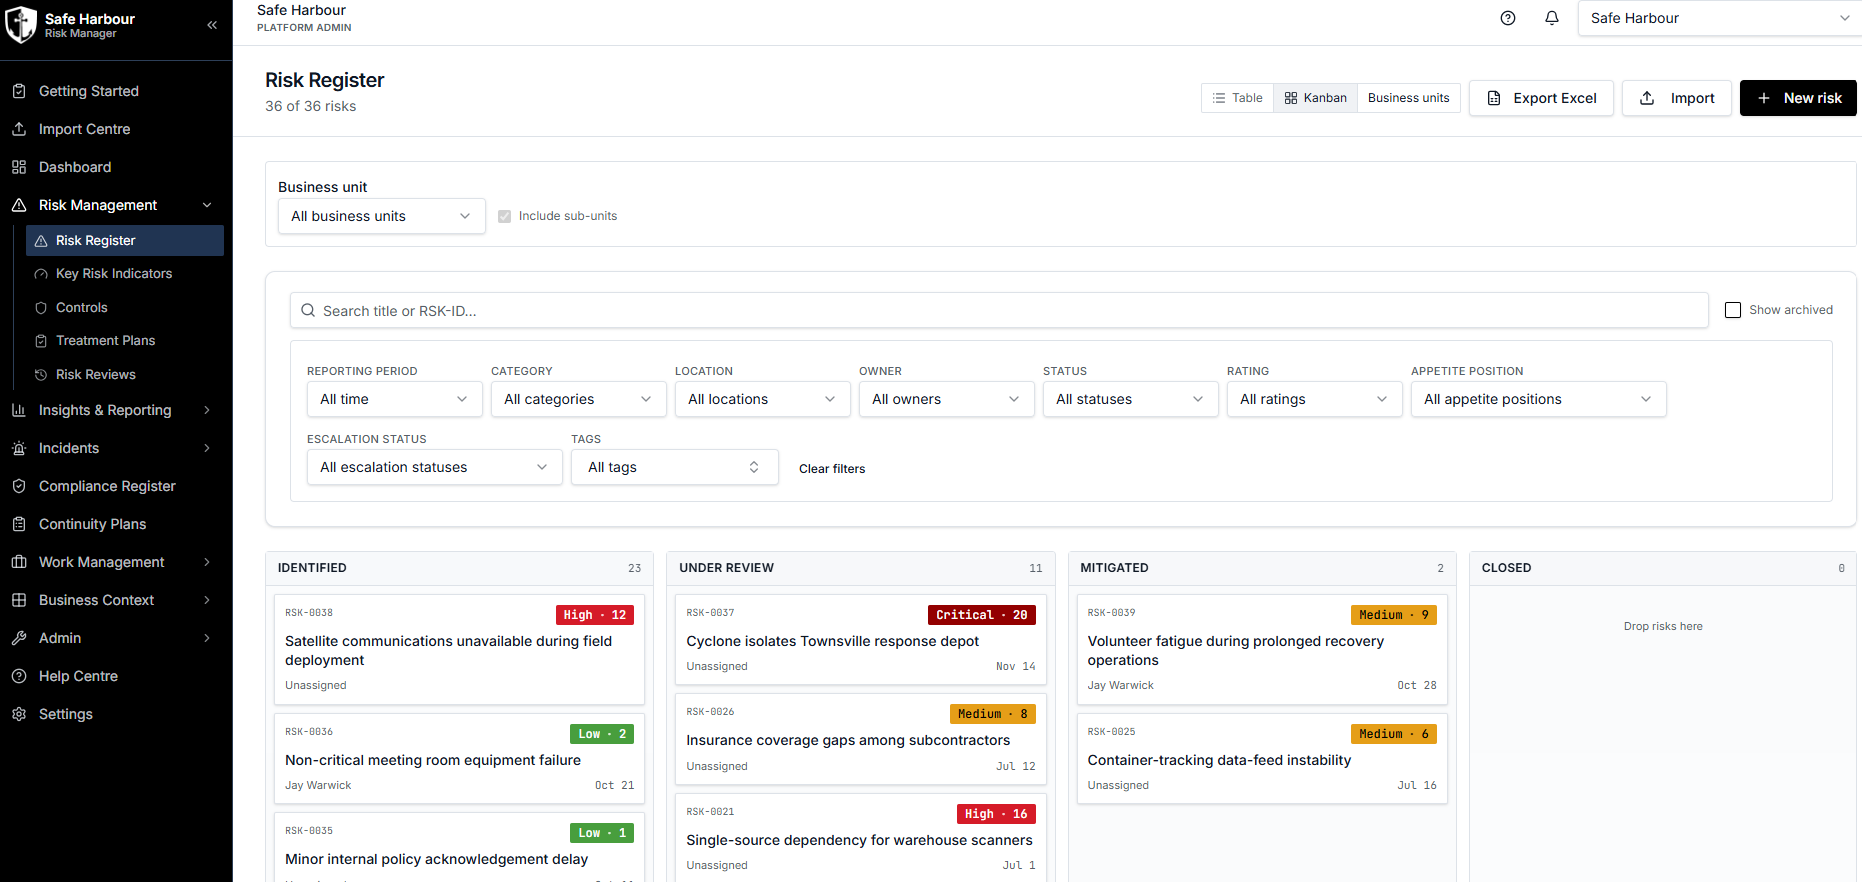Click the Dashboard grid icon
1862x882 pixels.
19,167
